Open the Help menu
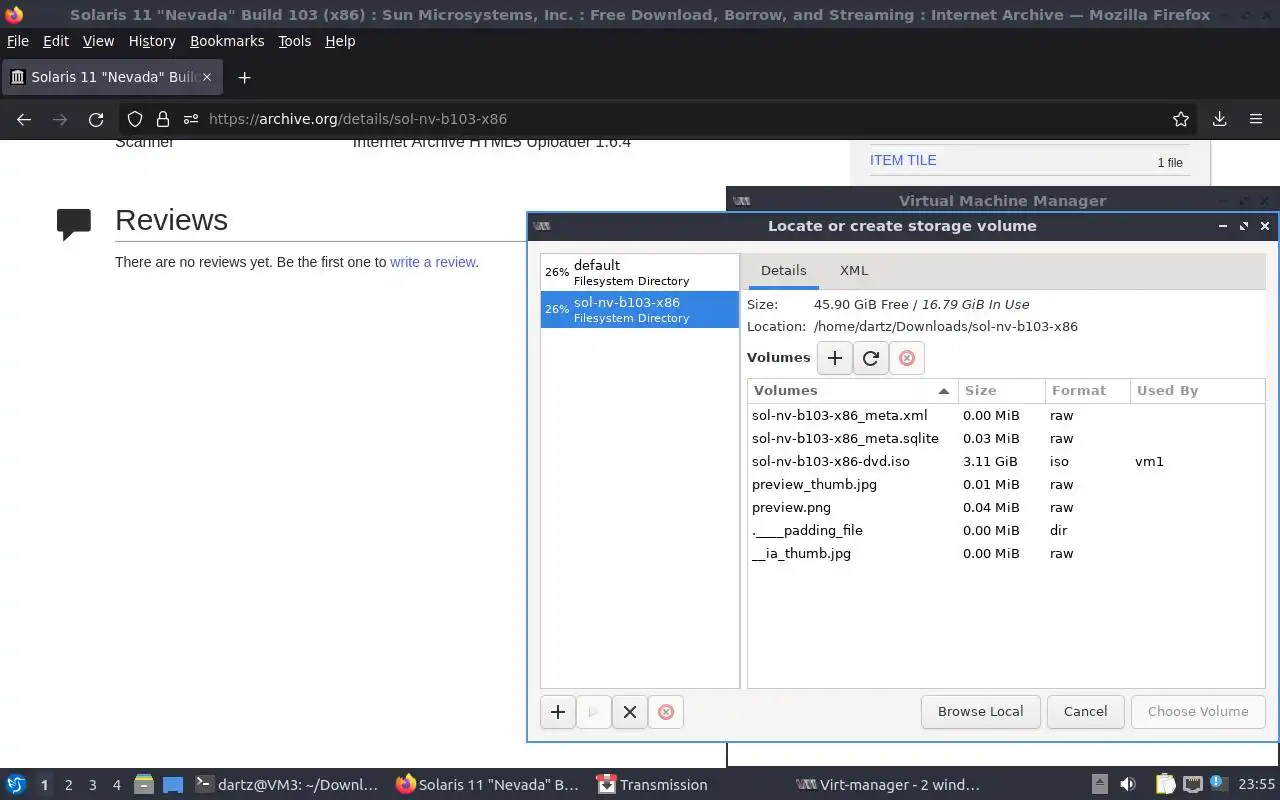Image resolution: width=1280 pixels, height=800 pixels. [340, 41]
